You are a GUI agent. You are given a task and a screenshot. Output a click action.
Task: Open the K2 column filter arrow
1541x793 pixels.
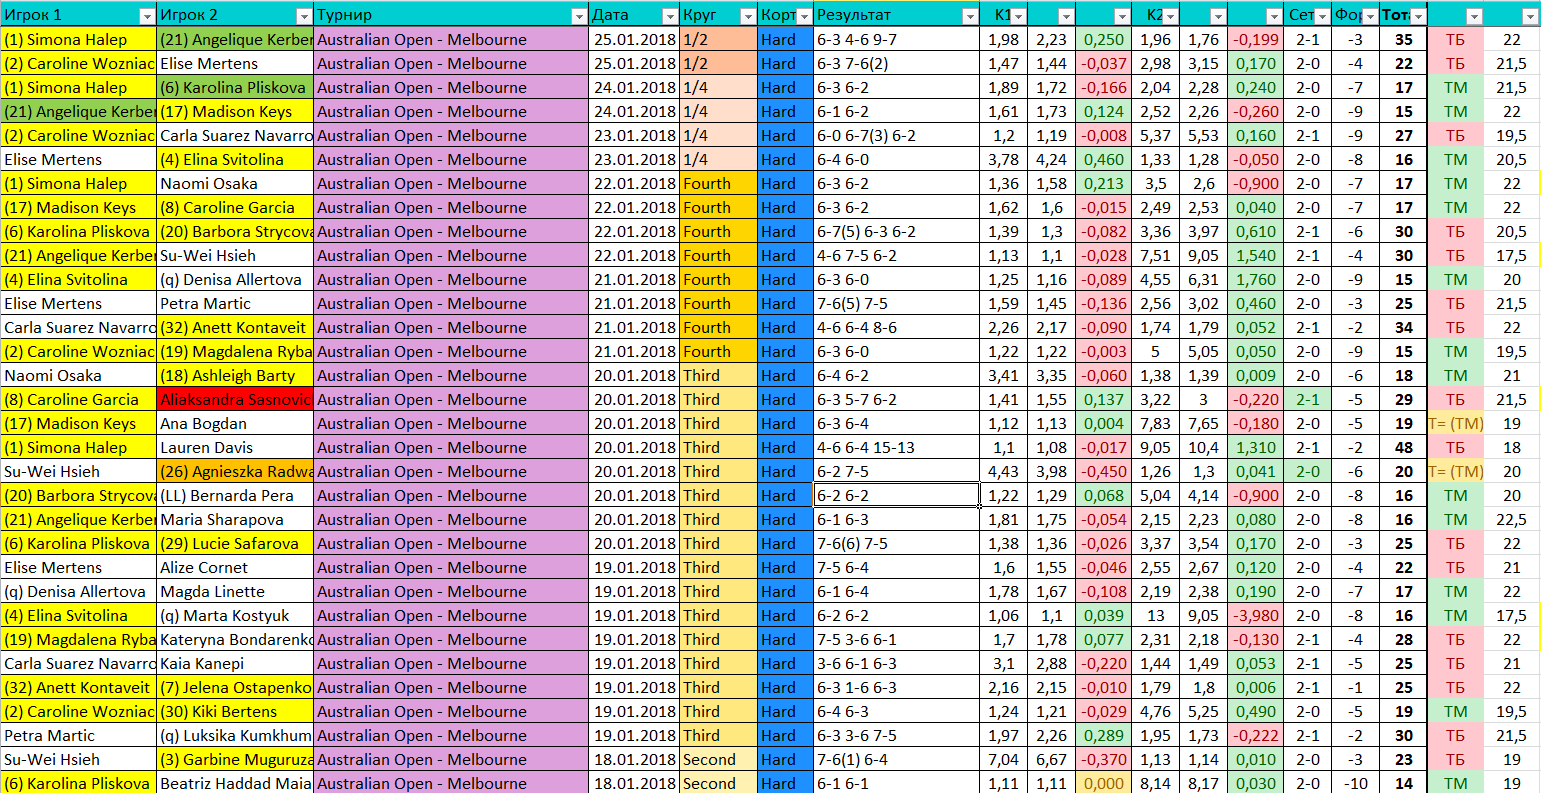click(1167, 16)
